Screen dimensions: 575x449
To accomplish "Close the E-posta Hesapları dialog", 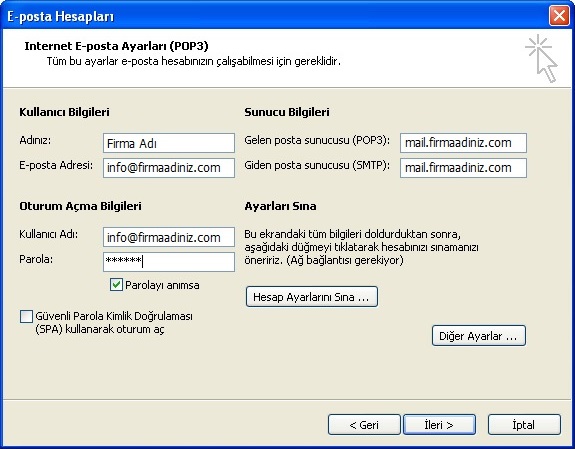I will pyautogui.click(x=559, y=16).
